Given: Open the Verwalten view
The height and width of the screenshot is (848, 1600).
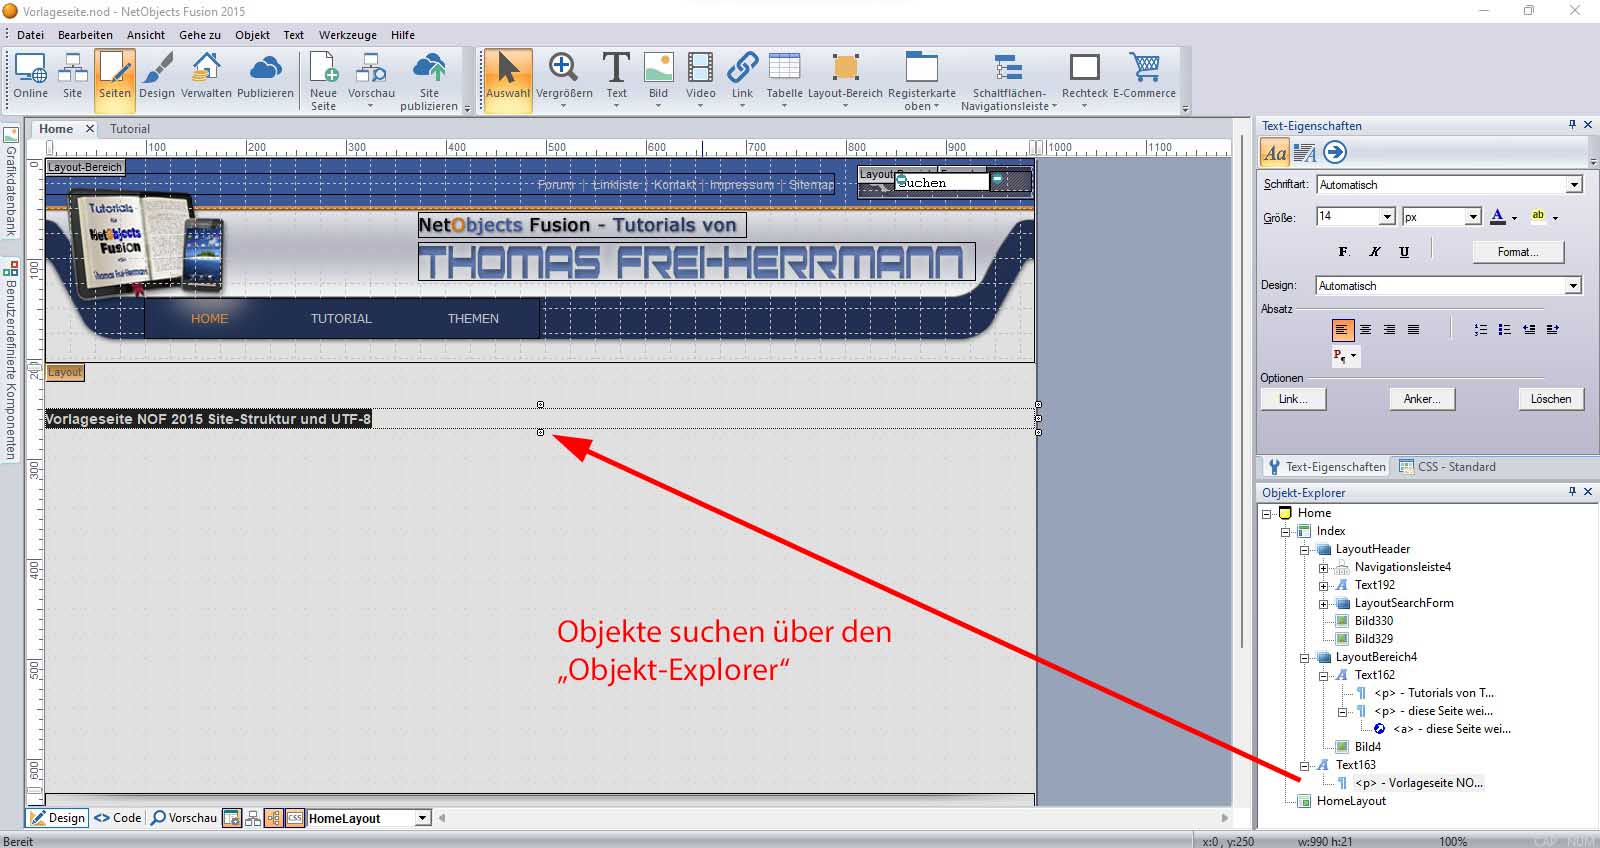Looking at the screenshot, I should tap(206, 77).
